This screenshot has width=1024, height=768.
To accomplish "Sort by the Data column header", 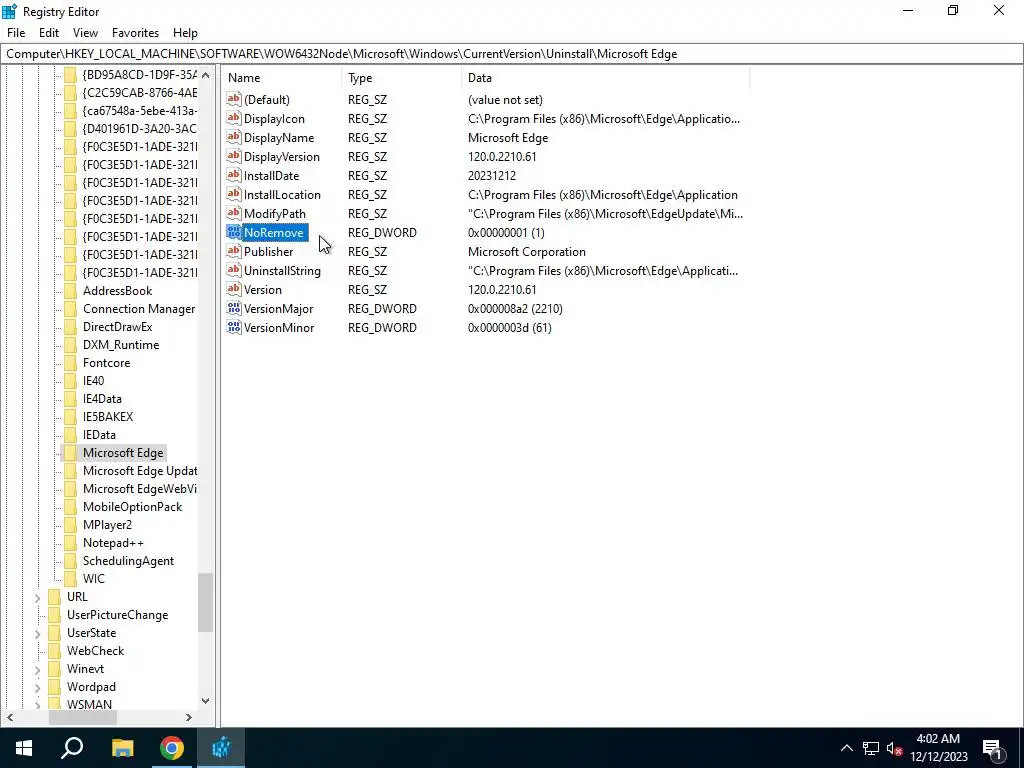I will click(605, 78).
